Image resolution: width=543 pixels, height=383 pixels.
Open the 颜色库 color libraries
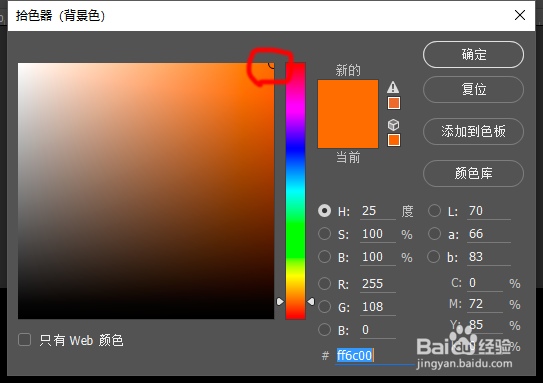click(473, 173)
